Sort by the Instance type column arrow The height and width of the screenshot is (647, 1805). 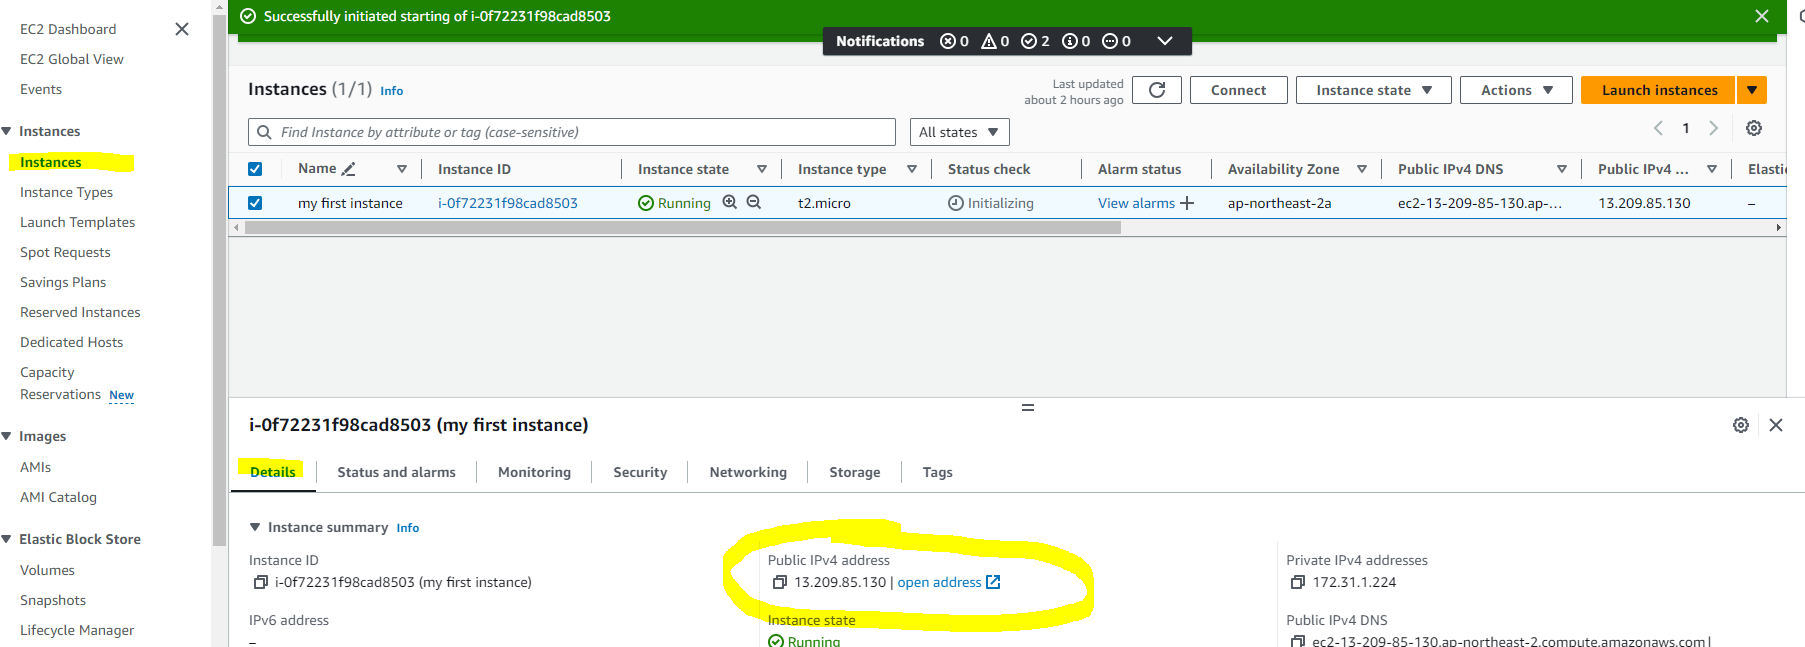point(912,169)
